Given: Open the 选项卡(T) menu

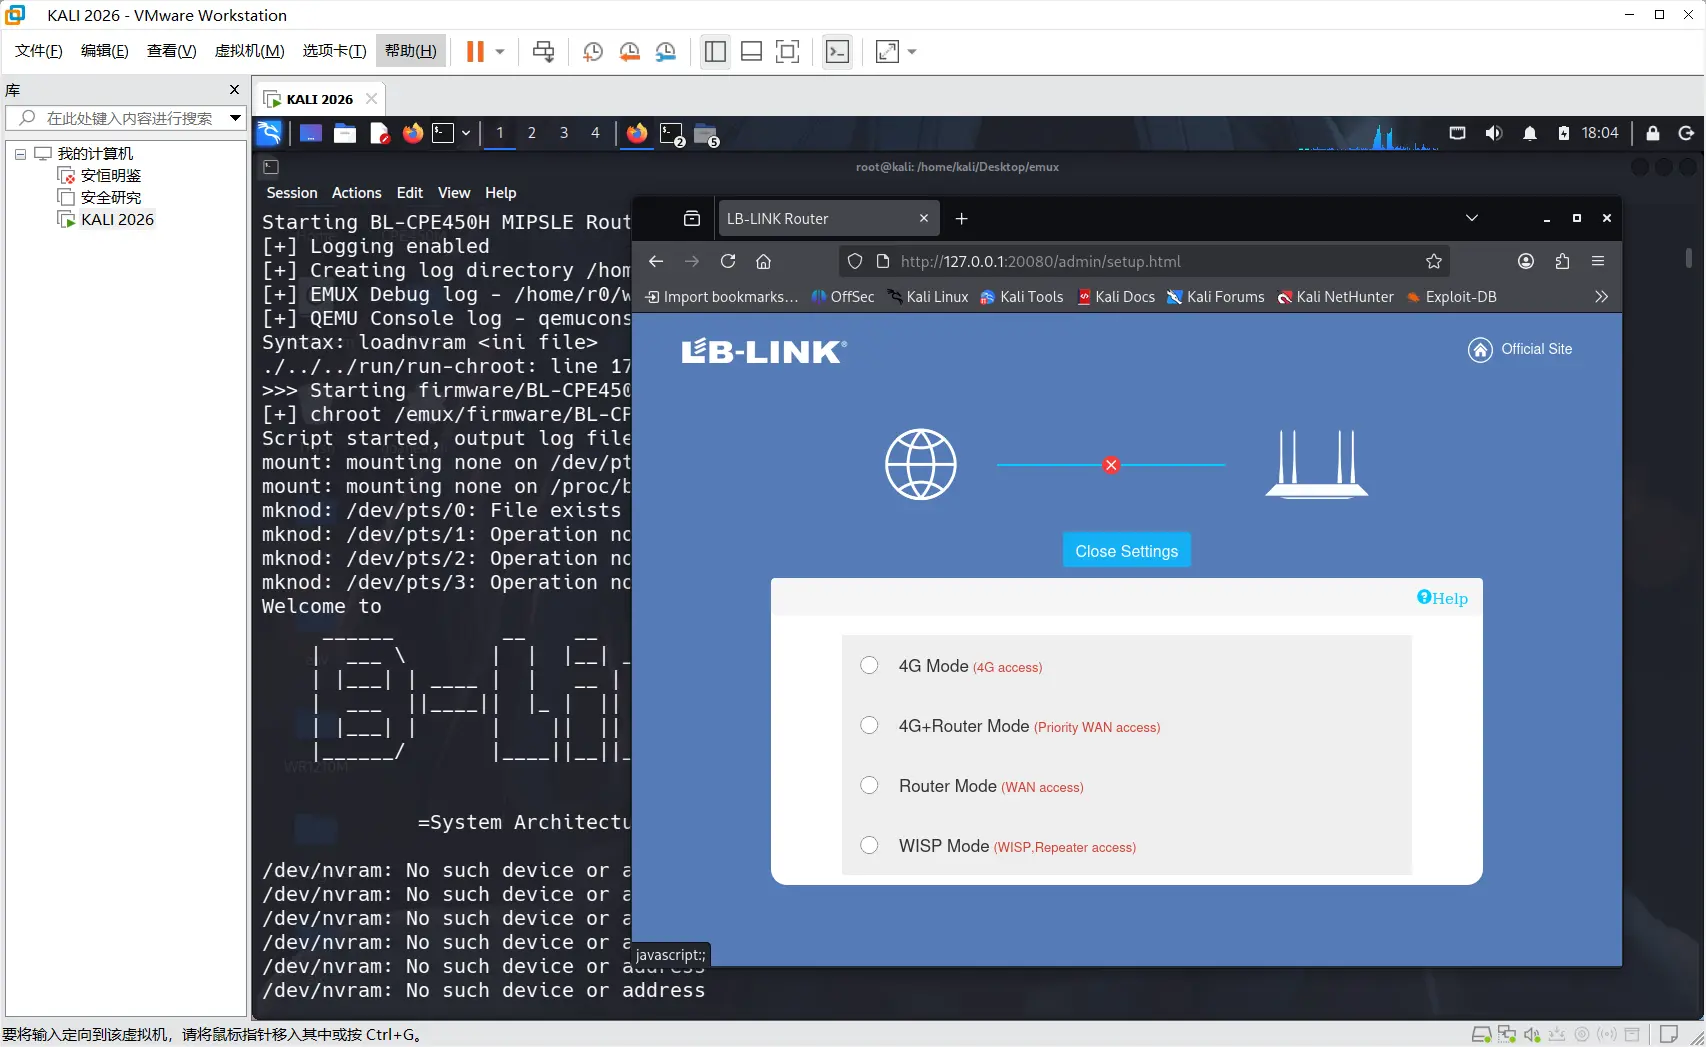Looking at the screenshot, I should click(x=334, y=51).
